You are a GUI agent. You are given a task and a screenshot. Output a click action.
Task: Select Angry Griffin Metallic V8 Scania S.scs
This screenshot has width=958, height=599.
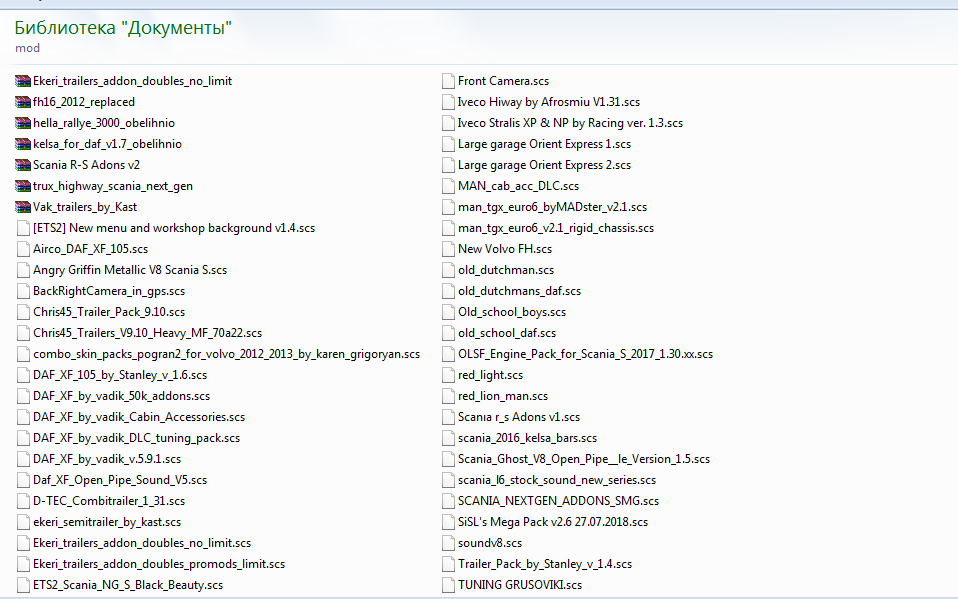129,270
